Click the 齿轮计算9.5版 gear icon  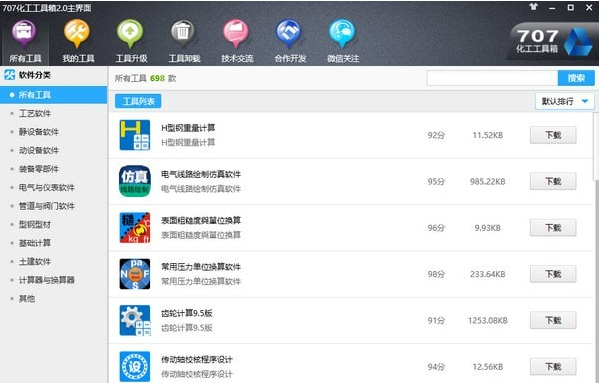click(x=135, y=320)
